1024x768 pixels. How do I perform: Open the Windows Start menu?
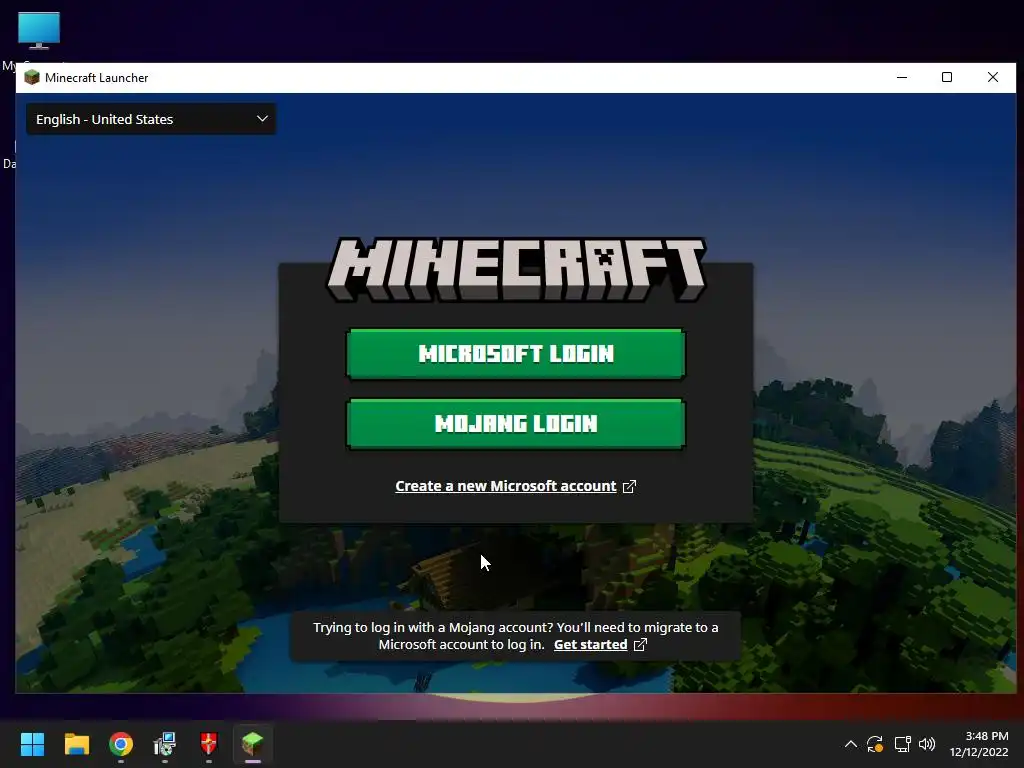(x=32, y=744)
